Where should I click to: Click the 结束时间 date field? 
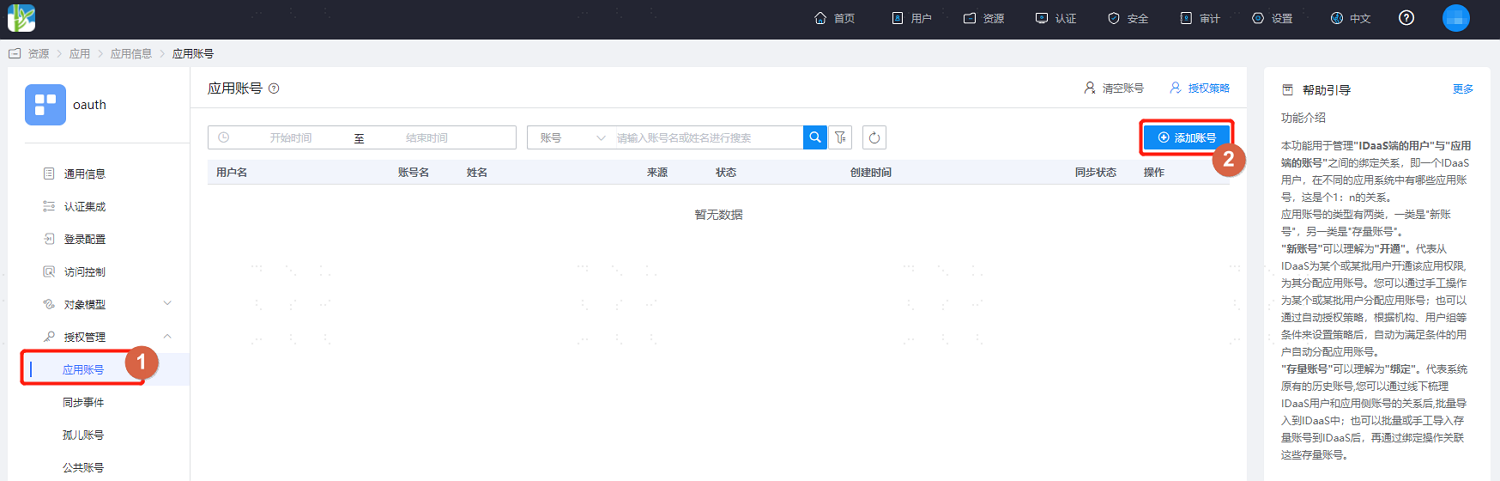427,138
